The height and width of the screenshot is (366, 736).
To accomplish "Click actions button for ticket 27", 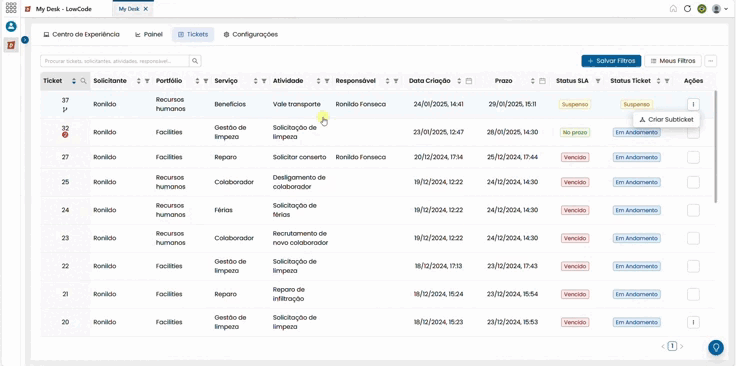I will click(693, 157).
